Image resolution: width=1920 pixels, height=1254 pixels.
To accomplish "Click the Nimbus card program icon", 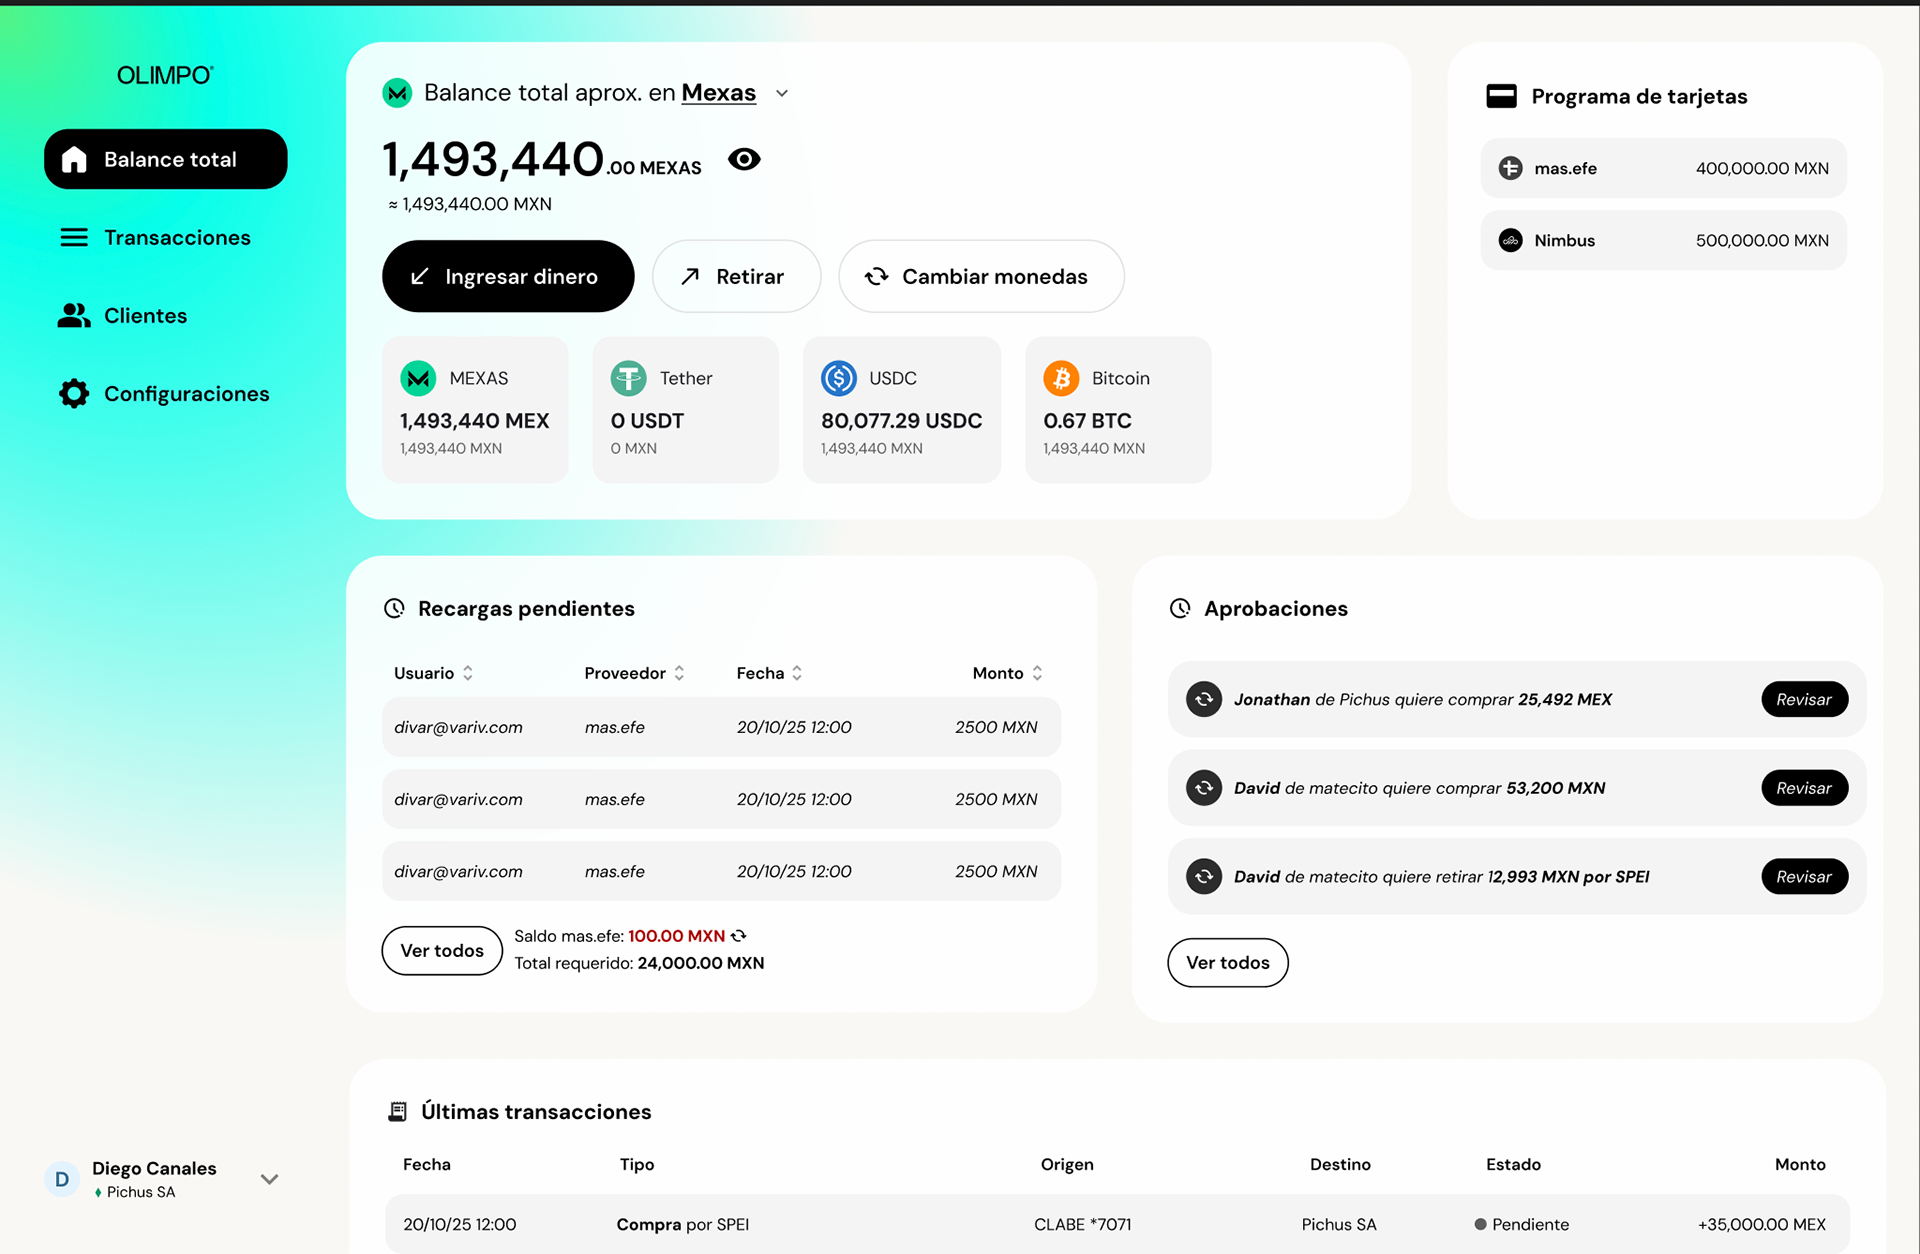I will pyautogui.click(x=1510, y=240).
